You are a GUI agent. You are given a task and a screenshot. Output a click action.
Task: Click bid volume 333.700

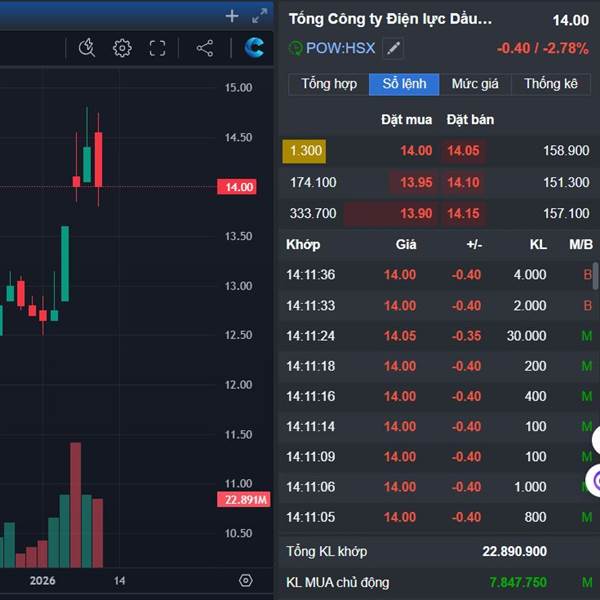click(x=313, y=214)
